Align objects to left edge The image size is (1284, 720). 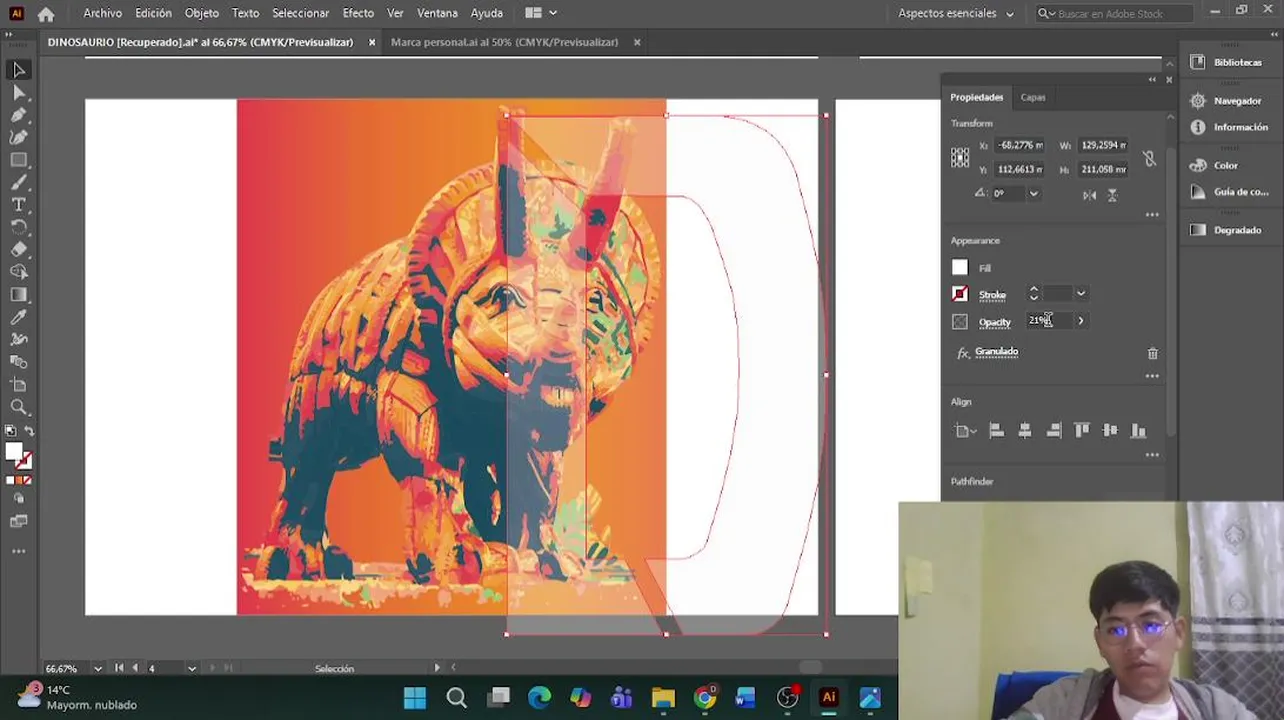coord(996,431)
